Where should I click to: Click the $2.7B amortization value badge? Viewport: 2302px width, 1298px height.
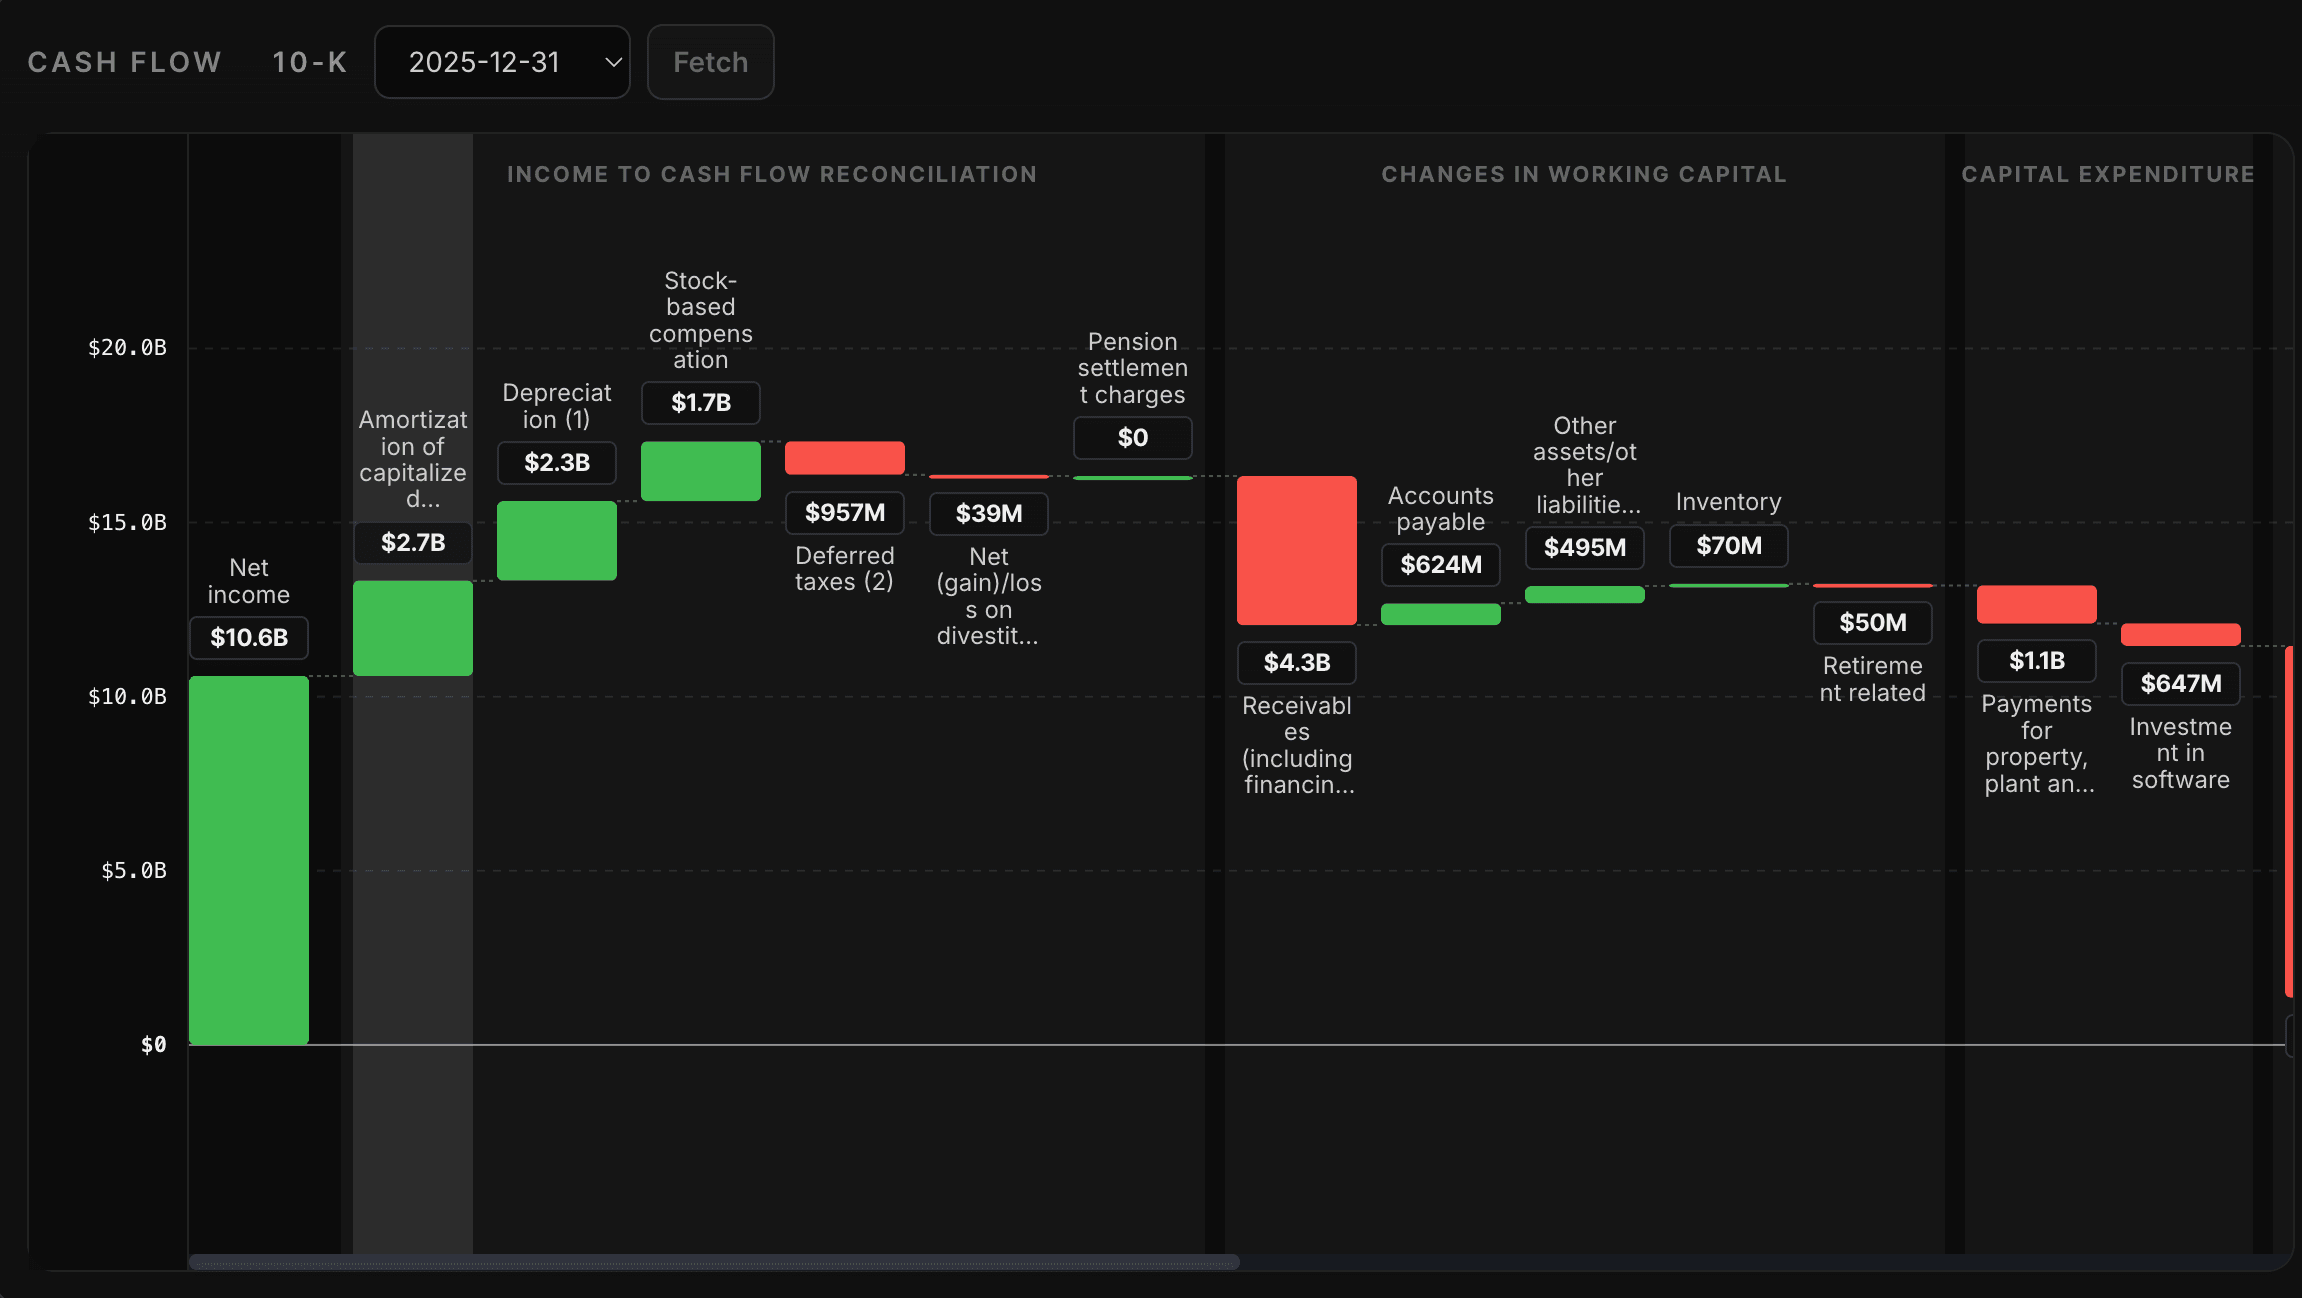pyautogui.click(x=412, y=543)
